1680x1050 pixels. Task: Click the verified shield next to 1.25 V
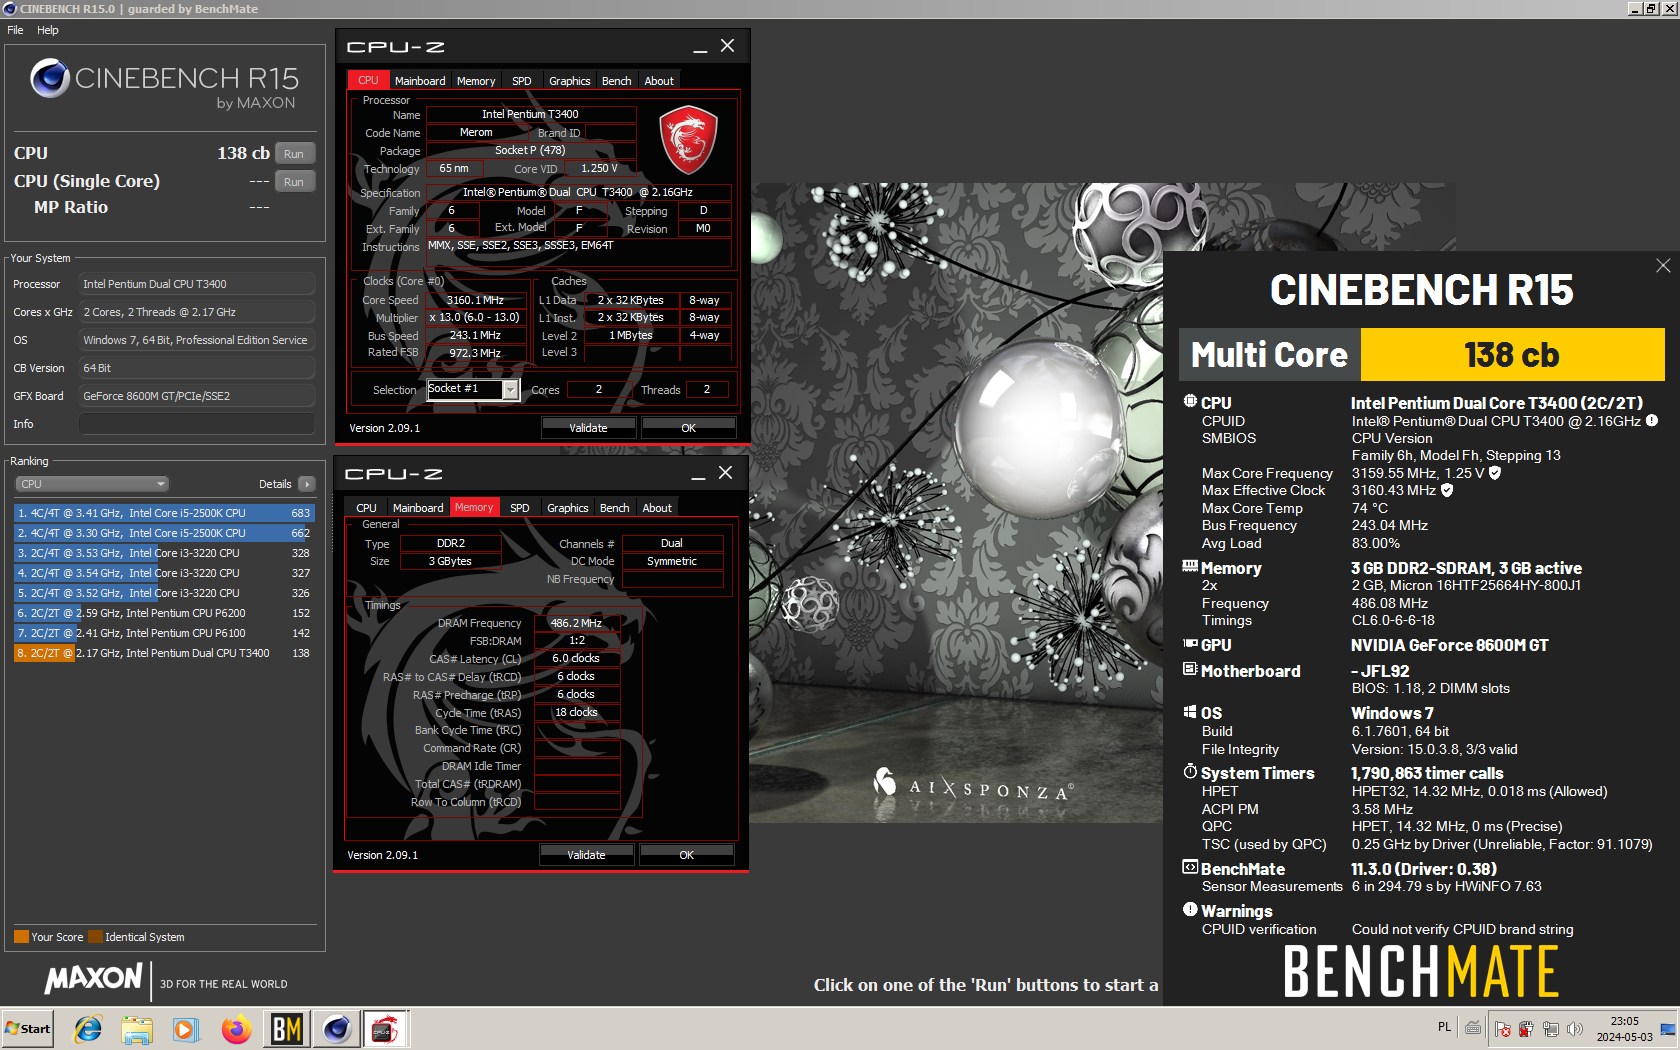coord(1495,473)
